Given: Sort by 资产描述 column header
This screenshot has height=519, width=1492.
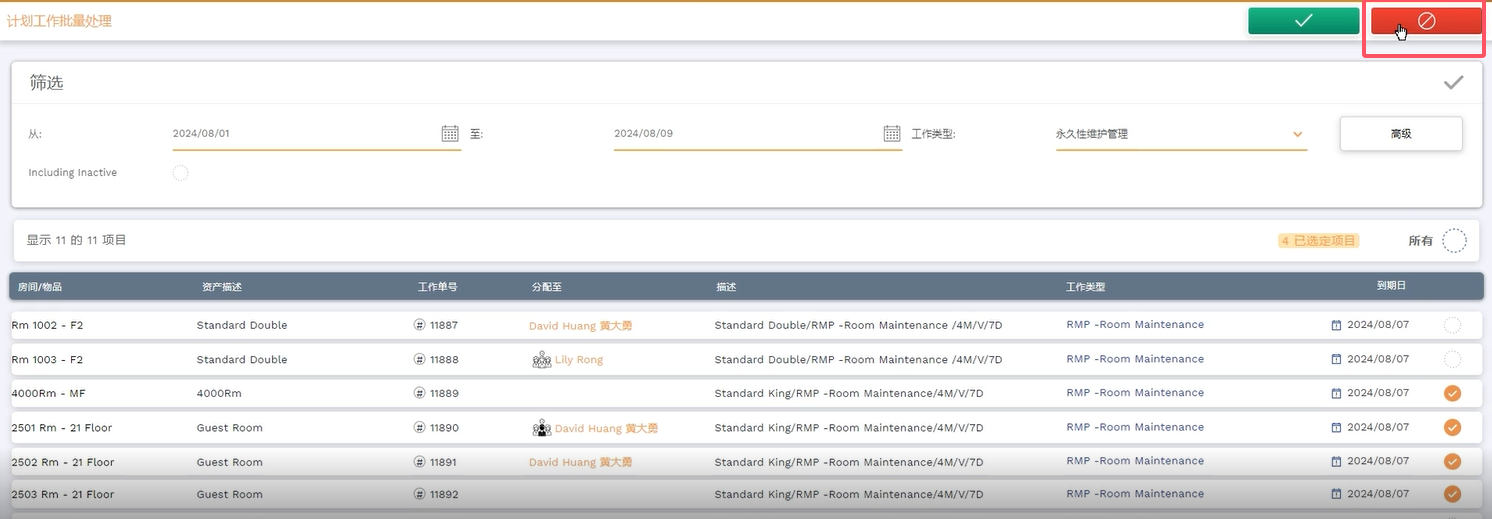Looking at the screenshot, I should [222, 287].
